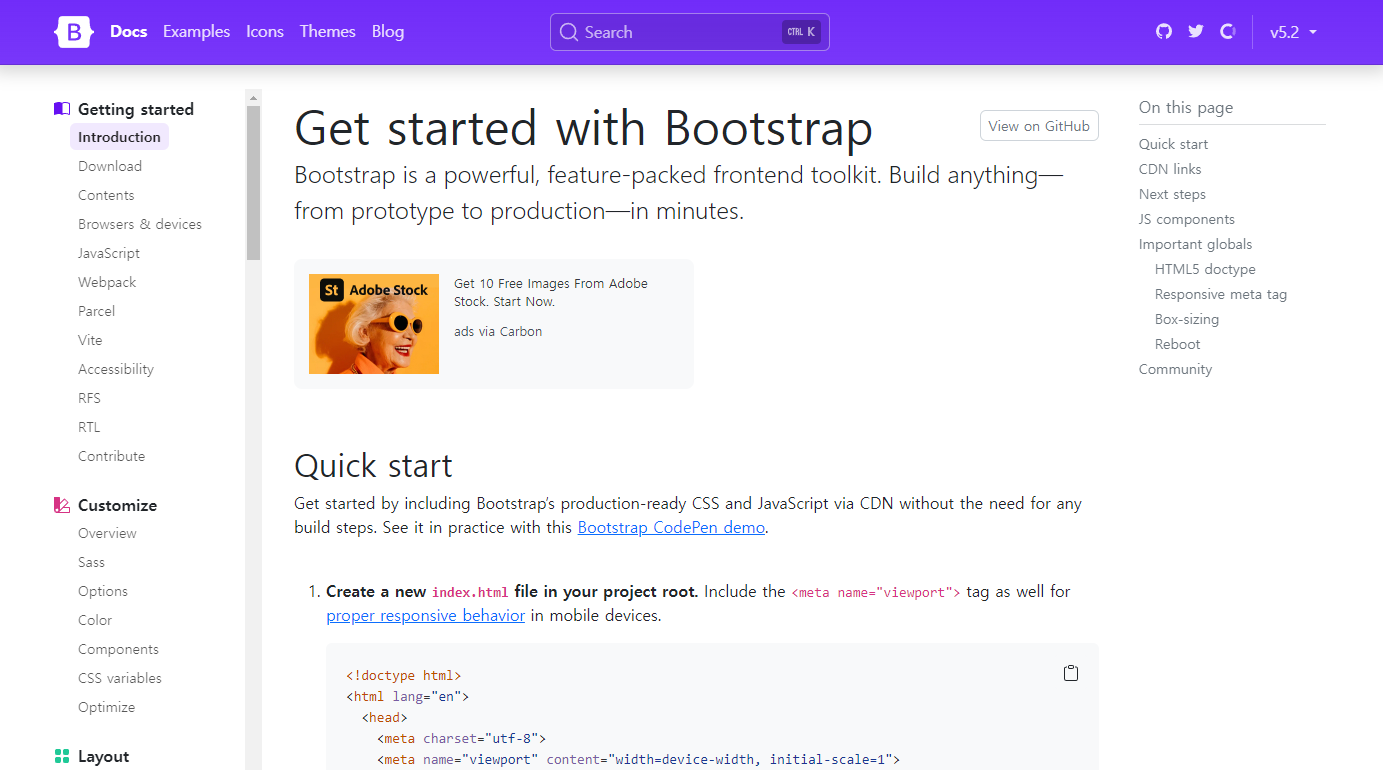The width and height of the screenshot is (1383, 770).
Task: Click the Adobe Stock ad text
Action: [551, 292]
